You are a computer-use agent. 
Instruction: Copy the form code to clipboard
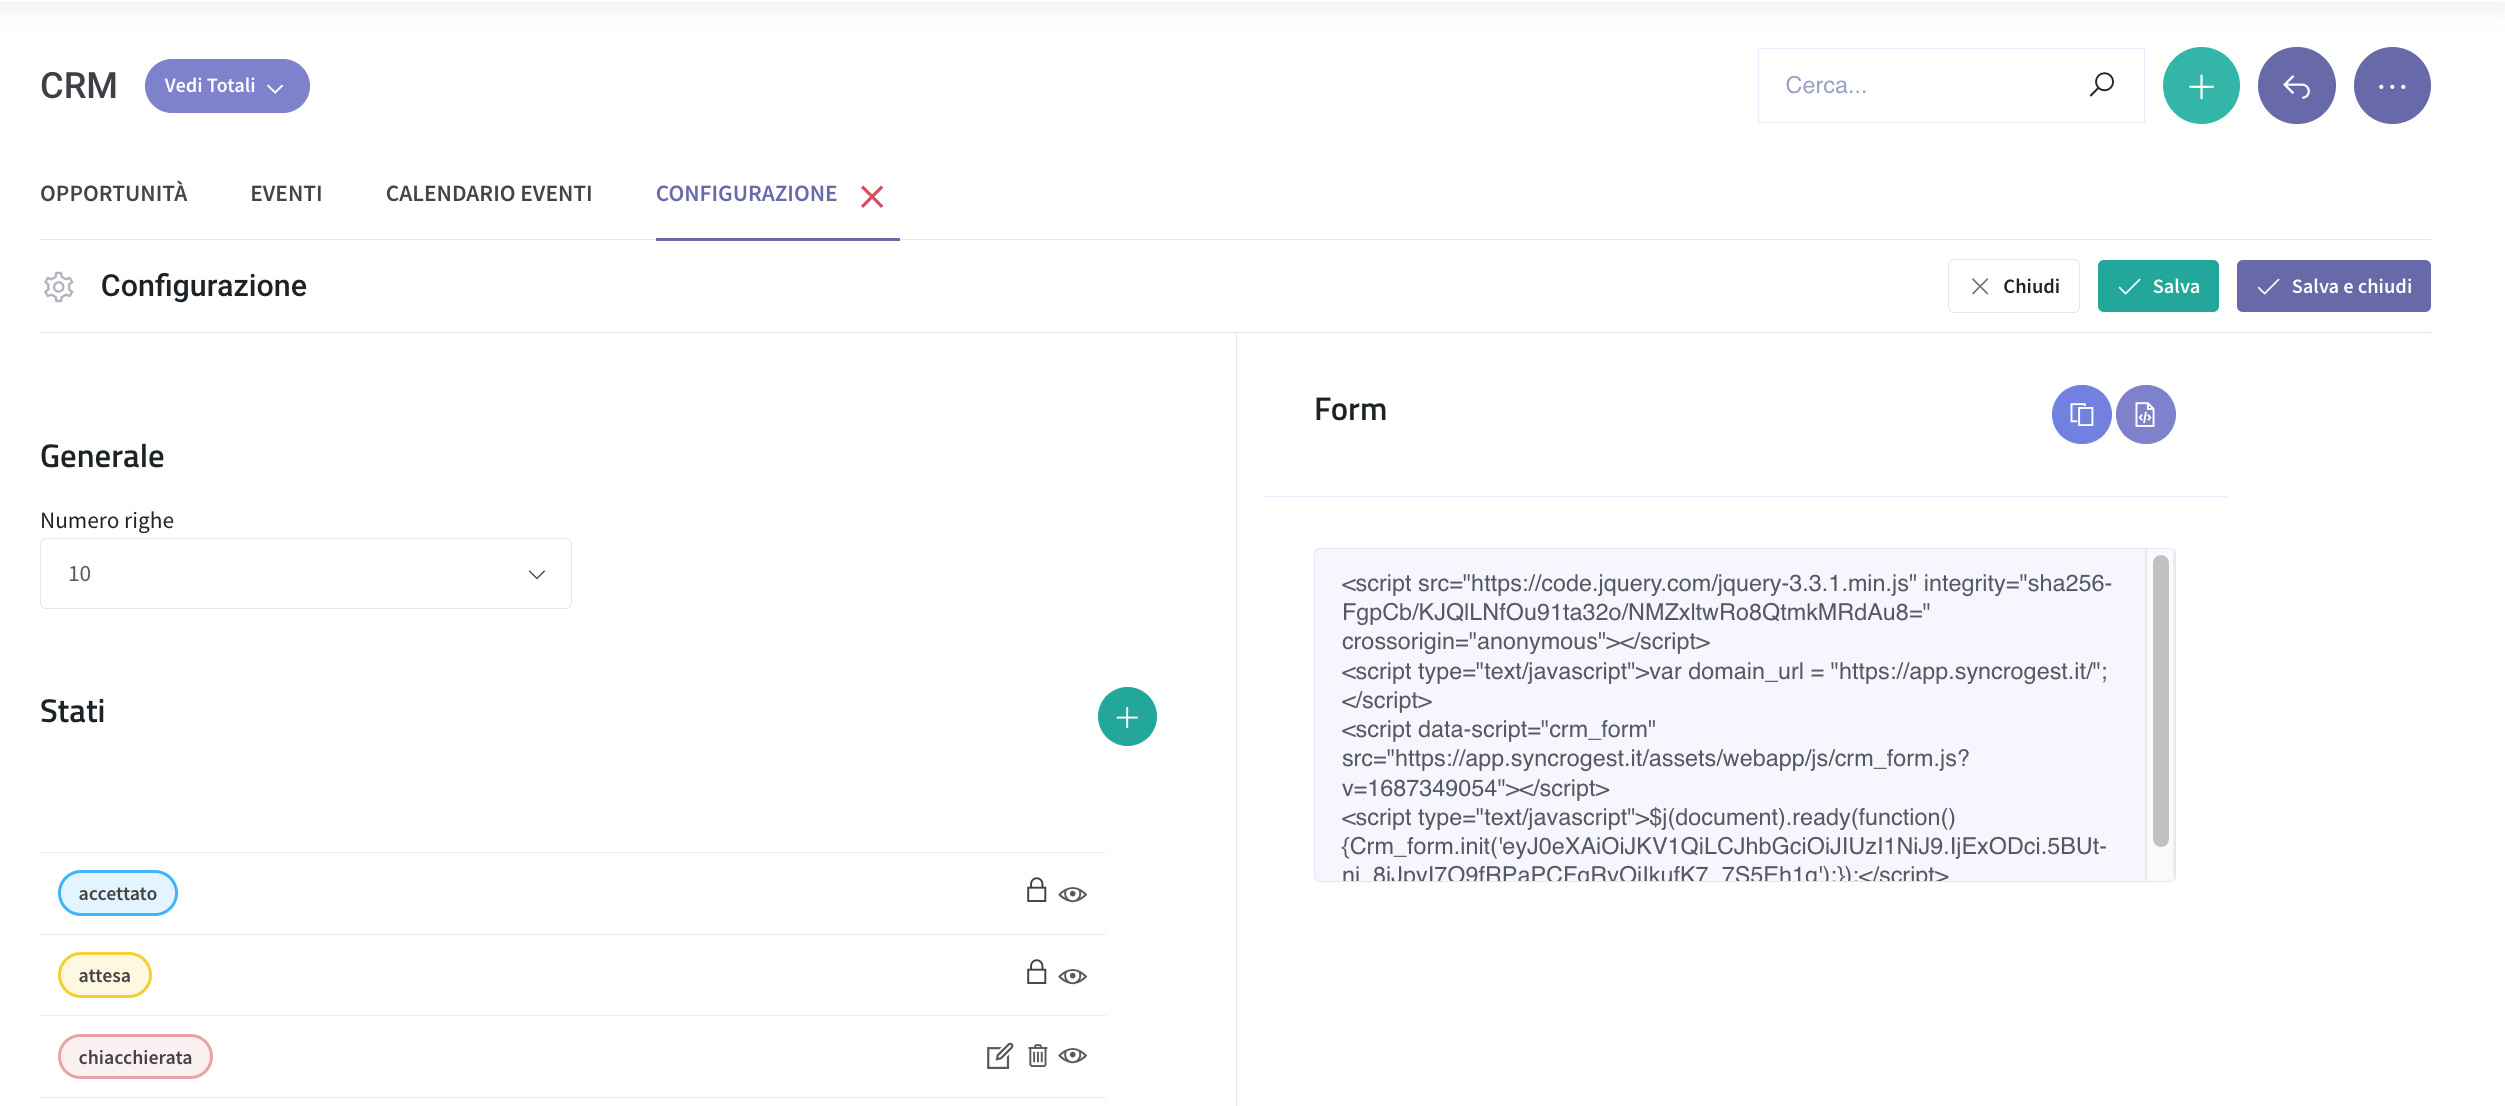pos(2081,414)
